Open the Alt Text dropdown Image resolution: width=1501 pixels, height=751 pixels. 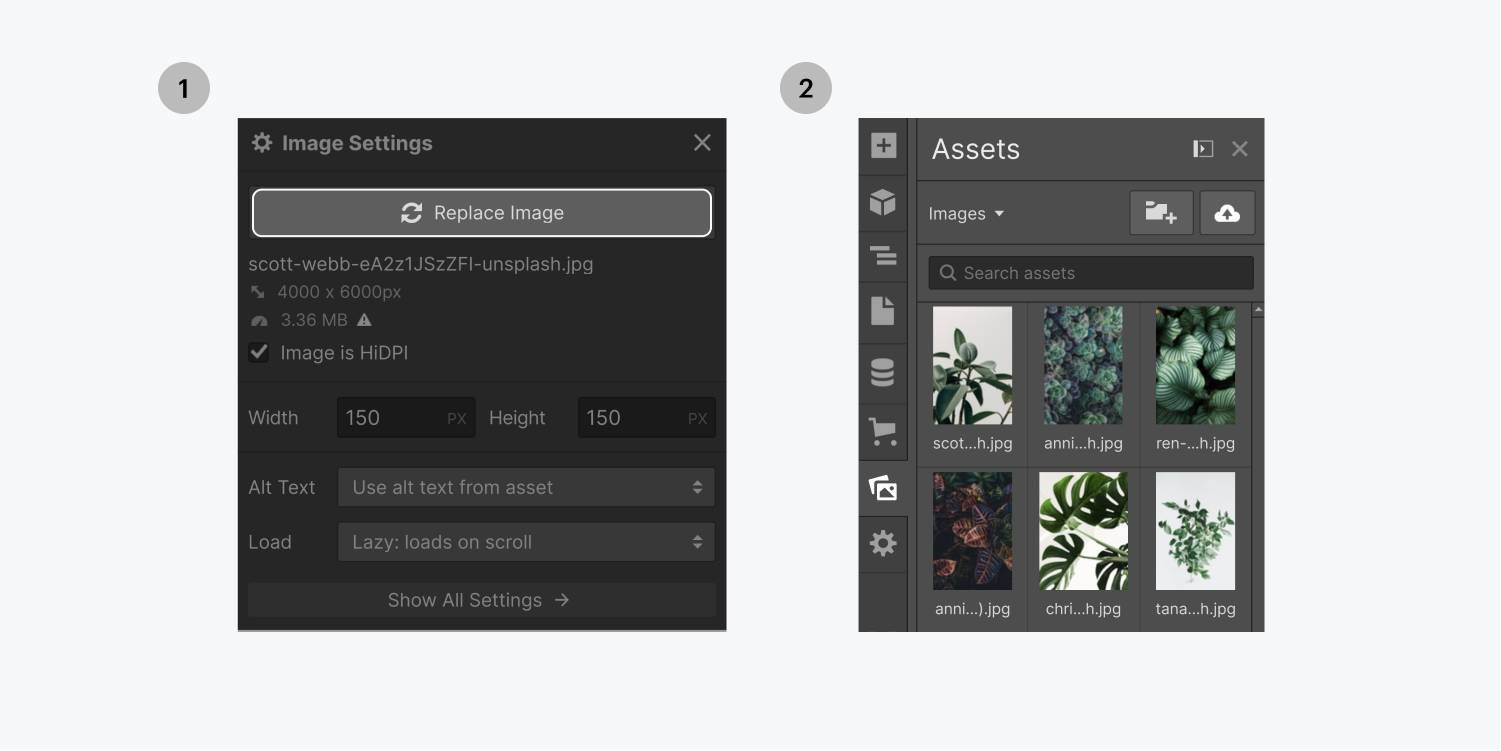526,487
